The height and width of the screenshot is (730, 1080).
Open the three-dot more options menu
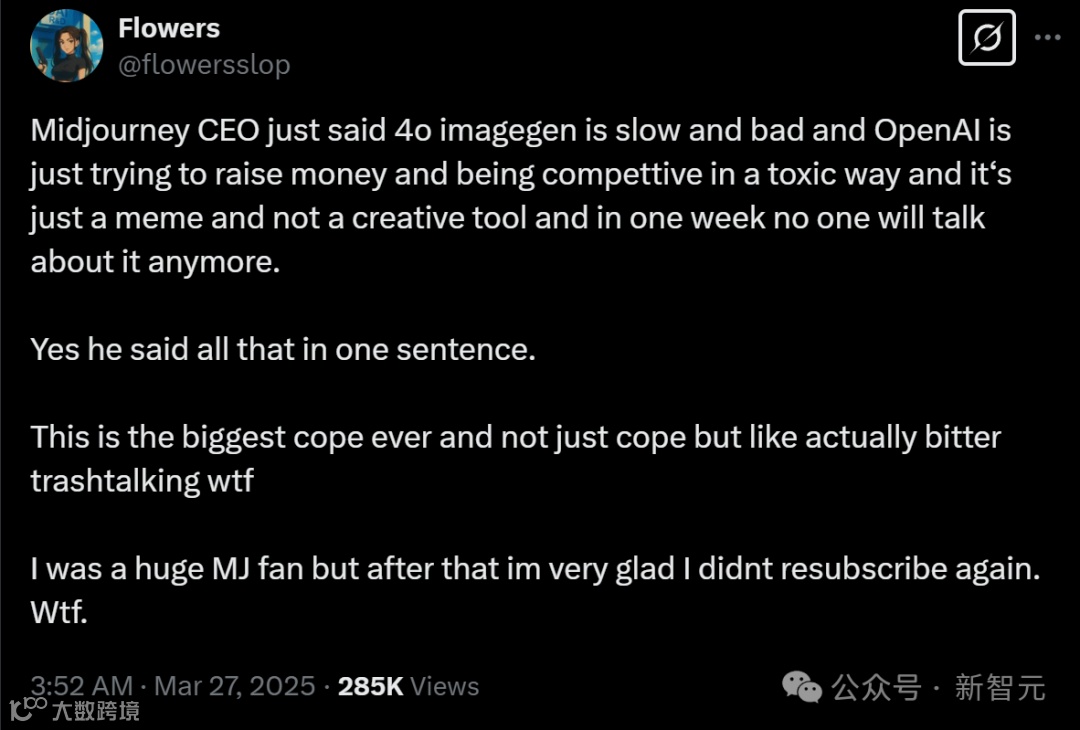[1047, 37]
